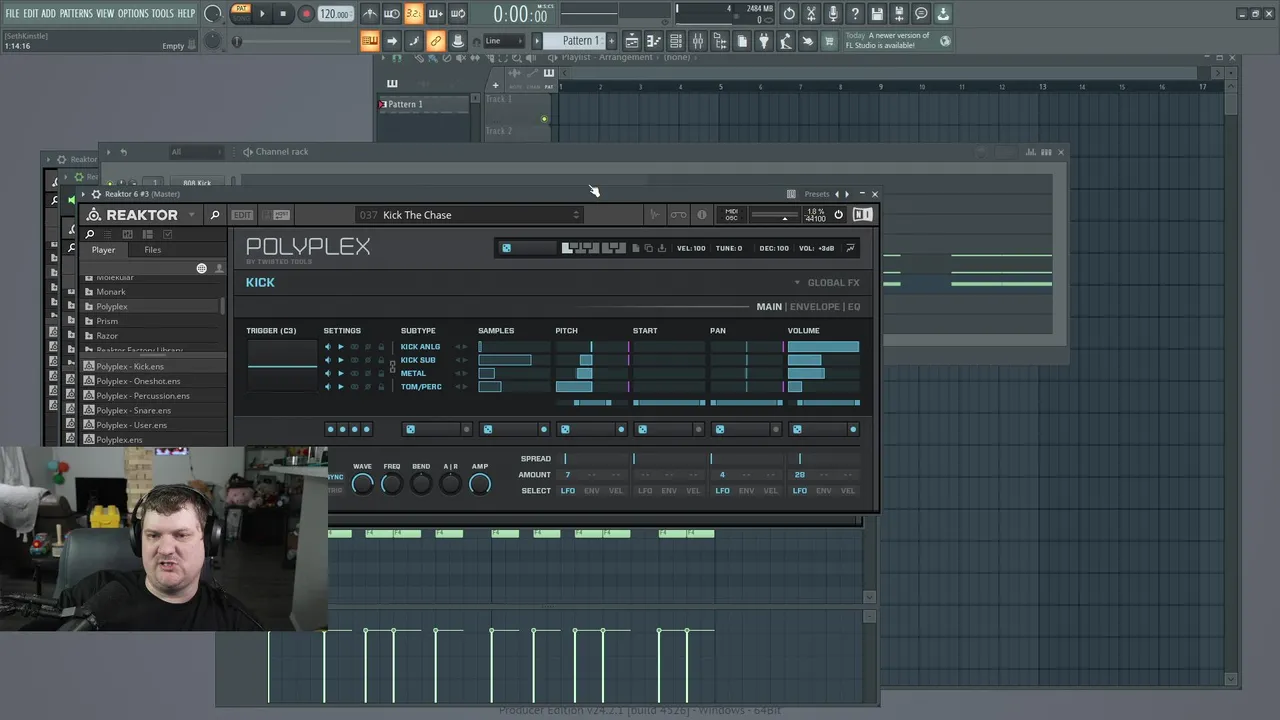Open preset list 037 Kick The Chase
The height and width of the screenshot is (720, 1280).
click(469, 215)
